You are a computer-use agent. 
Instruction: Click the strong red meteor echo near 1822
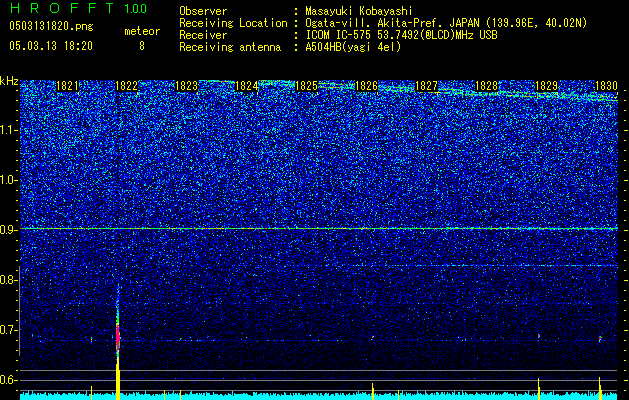click(118, 336)
